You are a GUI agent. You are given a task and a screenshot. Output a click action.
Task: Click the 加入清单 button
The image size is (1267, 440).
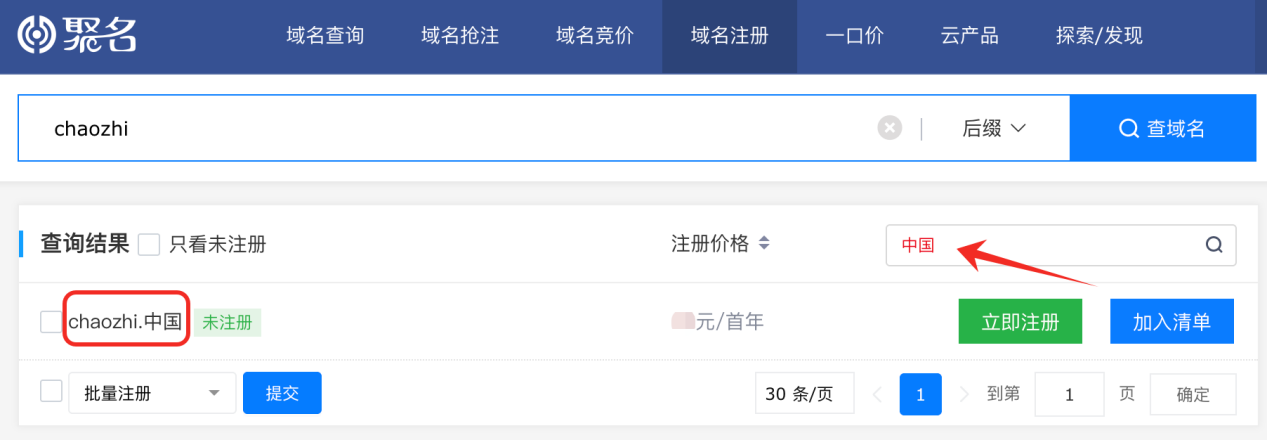coord(1172,321)
